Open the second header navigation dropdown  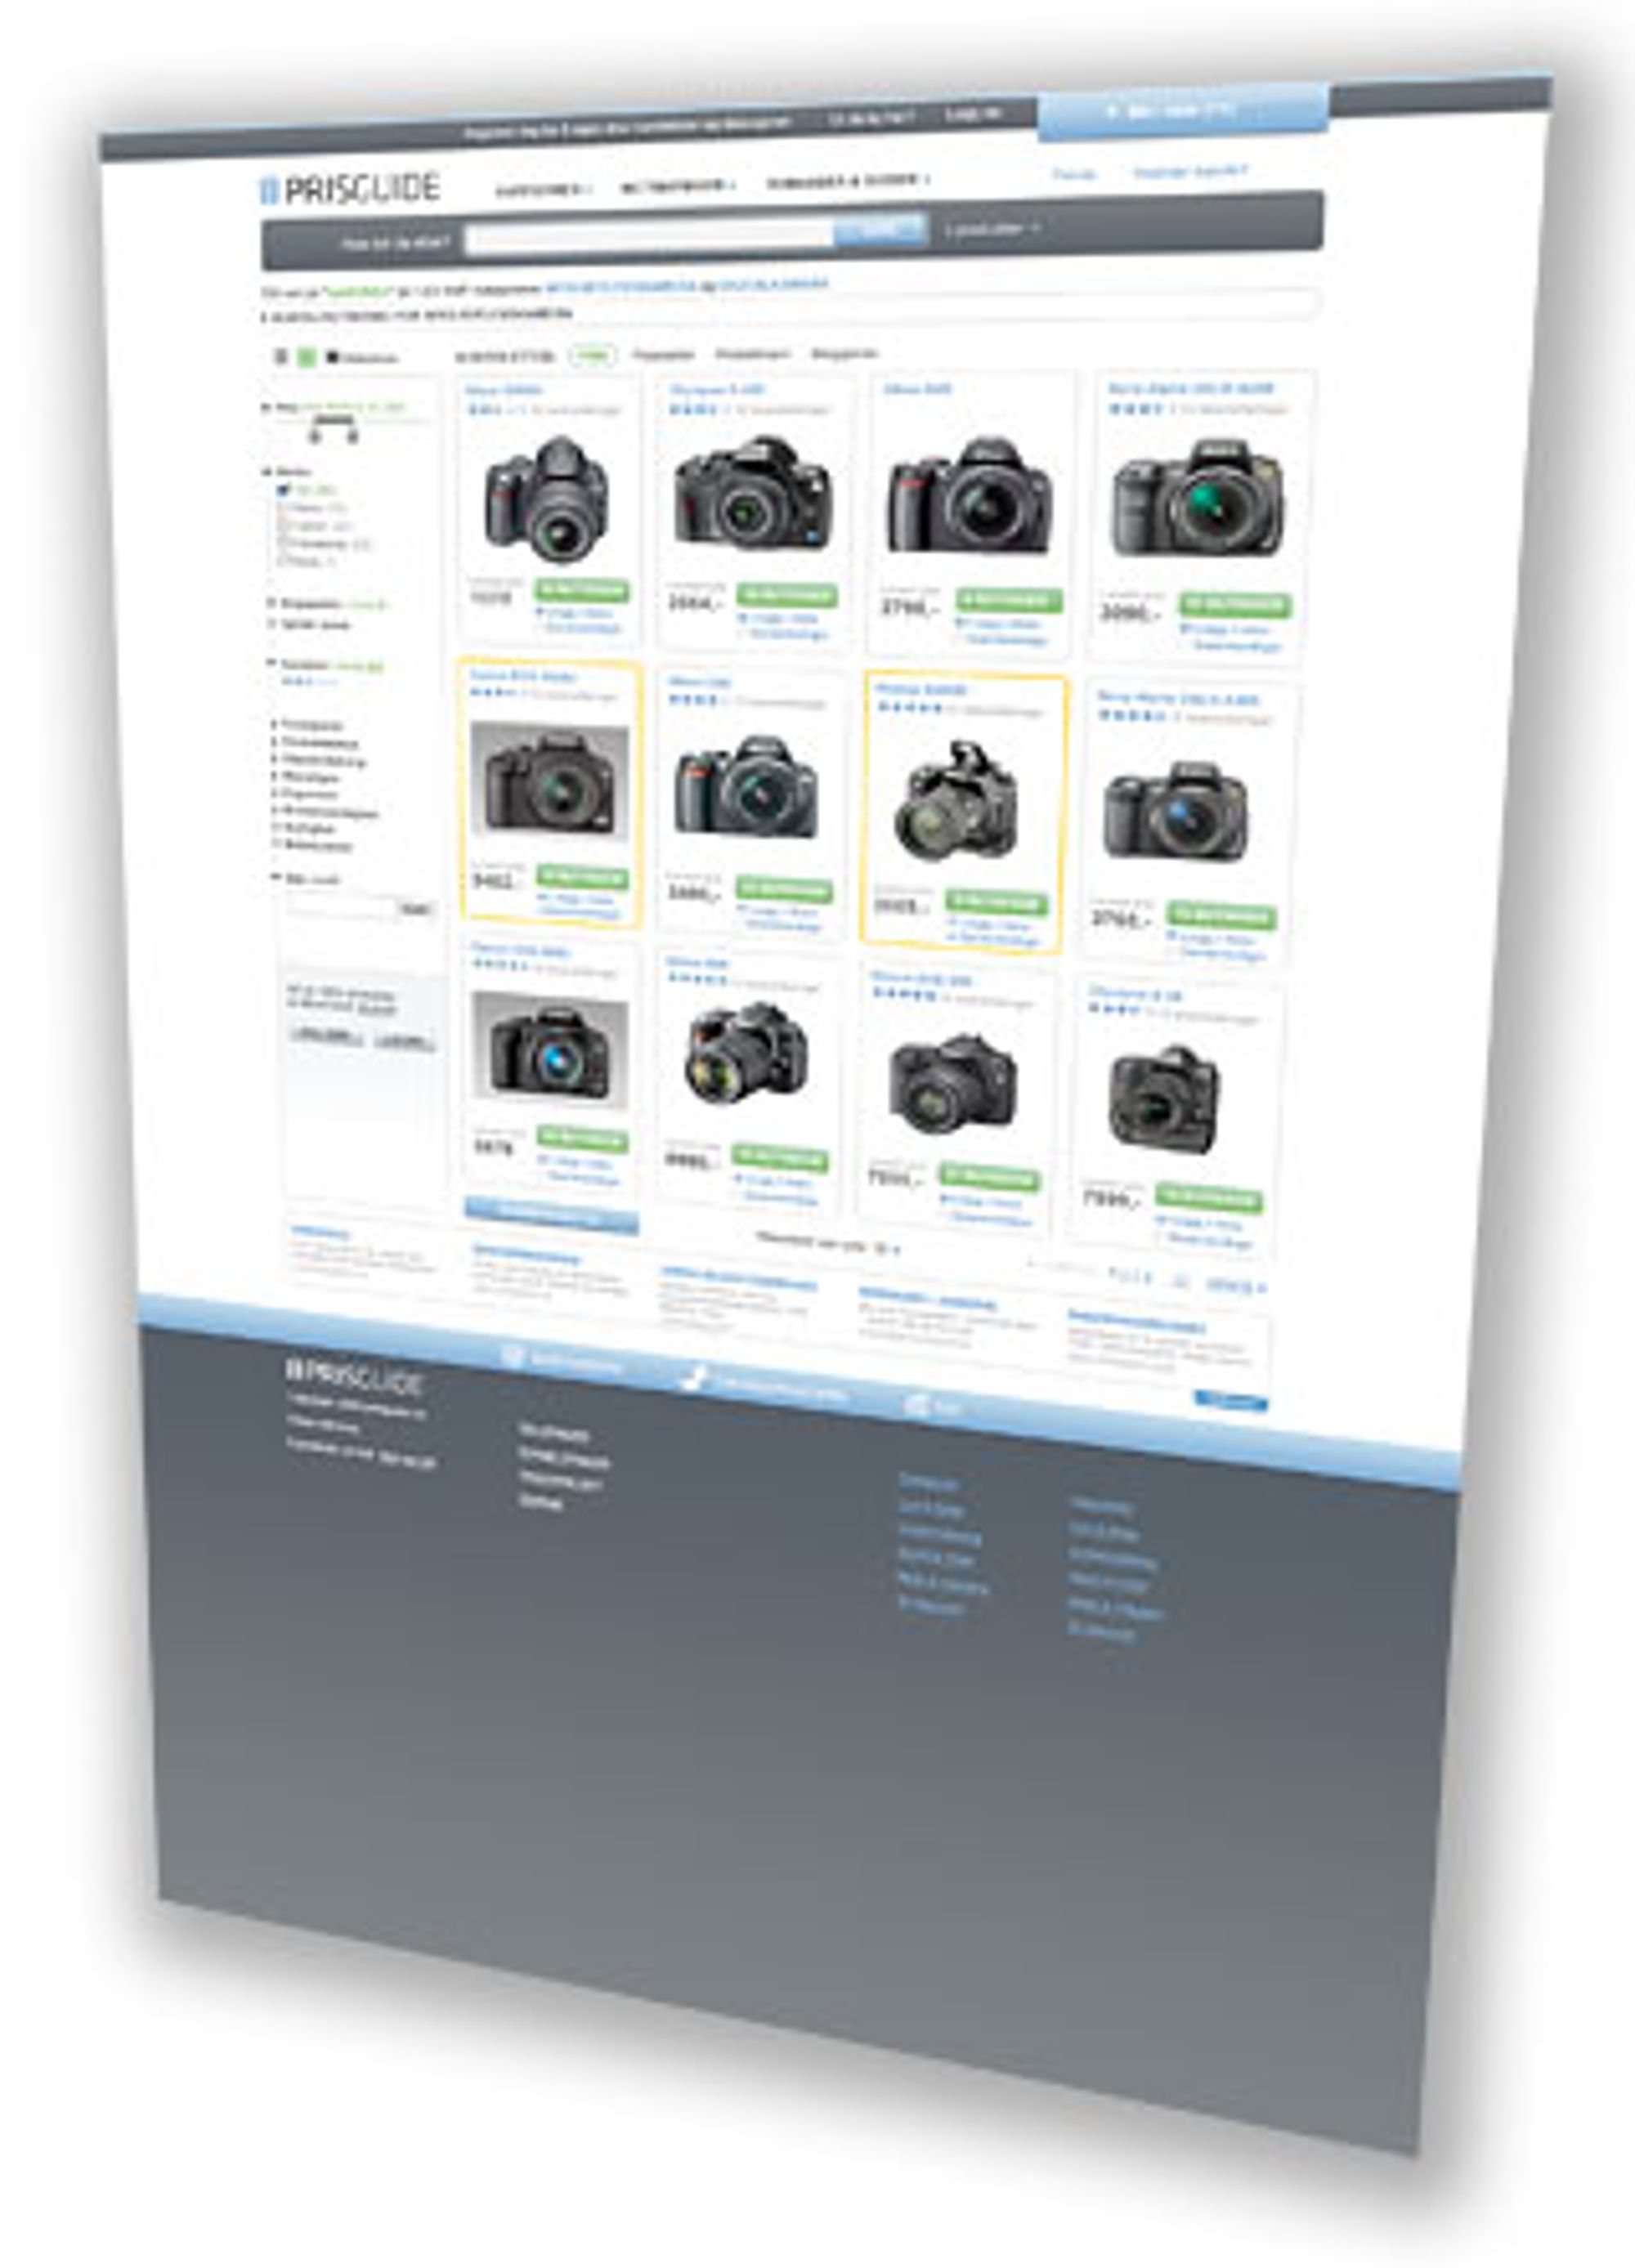click(678, 186)
